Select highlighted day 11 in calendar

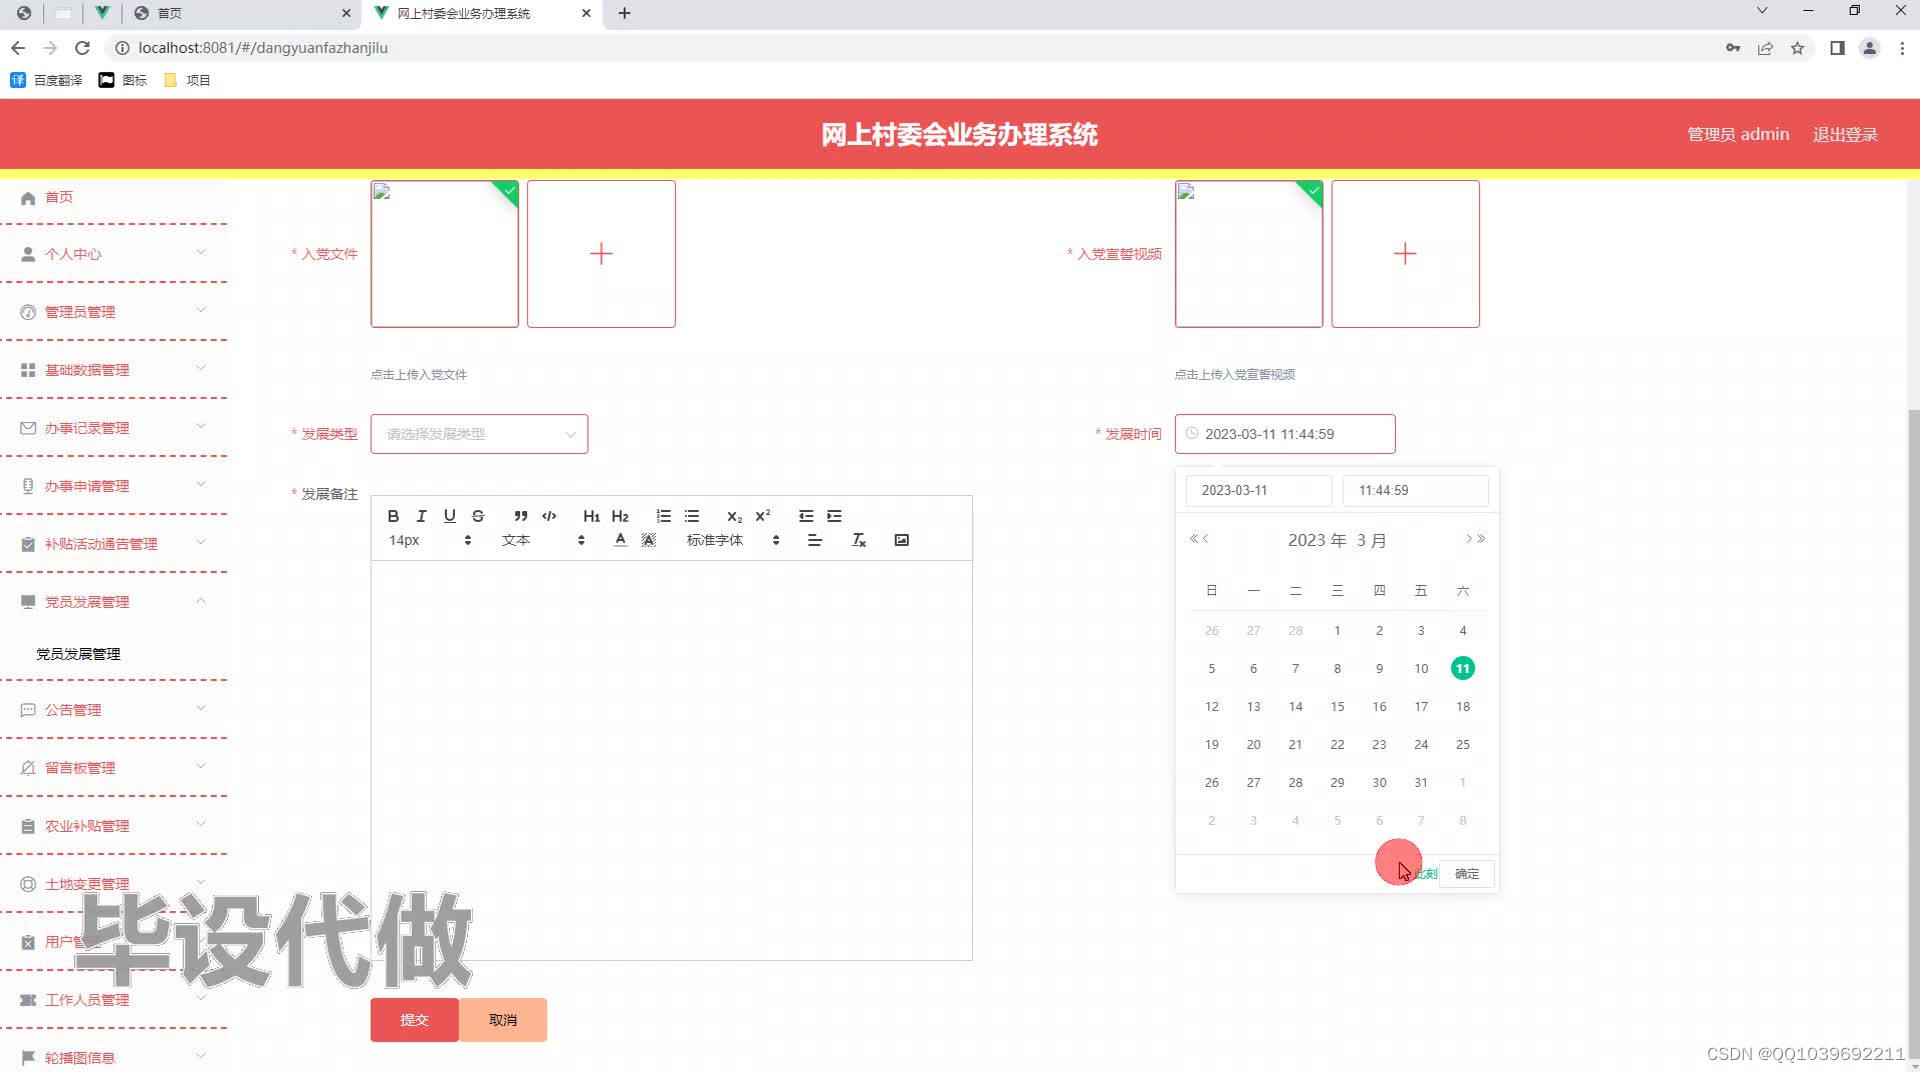[1463, 669]
